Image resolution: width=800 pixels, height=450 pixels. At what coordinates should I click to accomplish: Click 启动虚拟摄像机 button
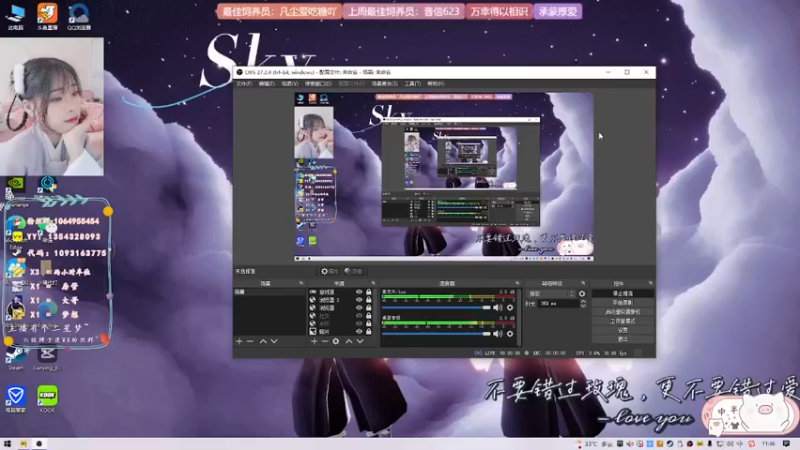pos(622,312)
